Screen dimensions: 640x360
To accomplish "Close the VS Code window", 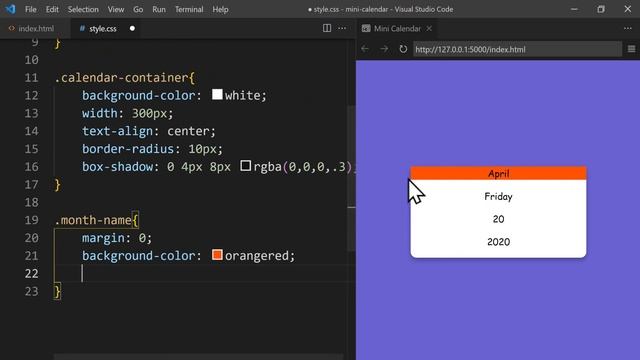I will pos(628,9).
